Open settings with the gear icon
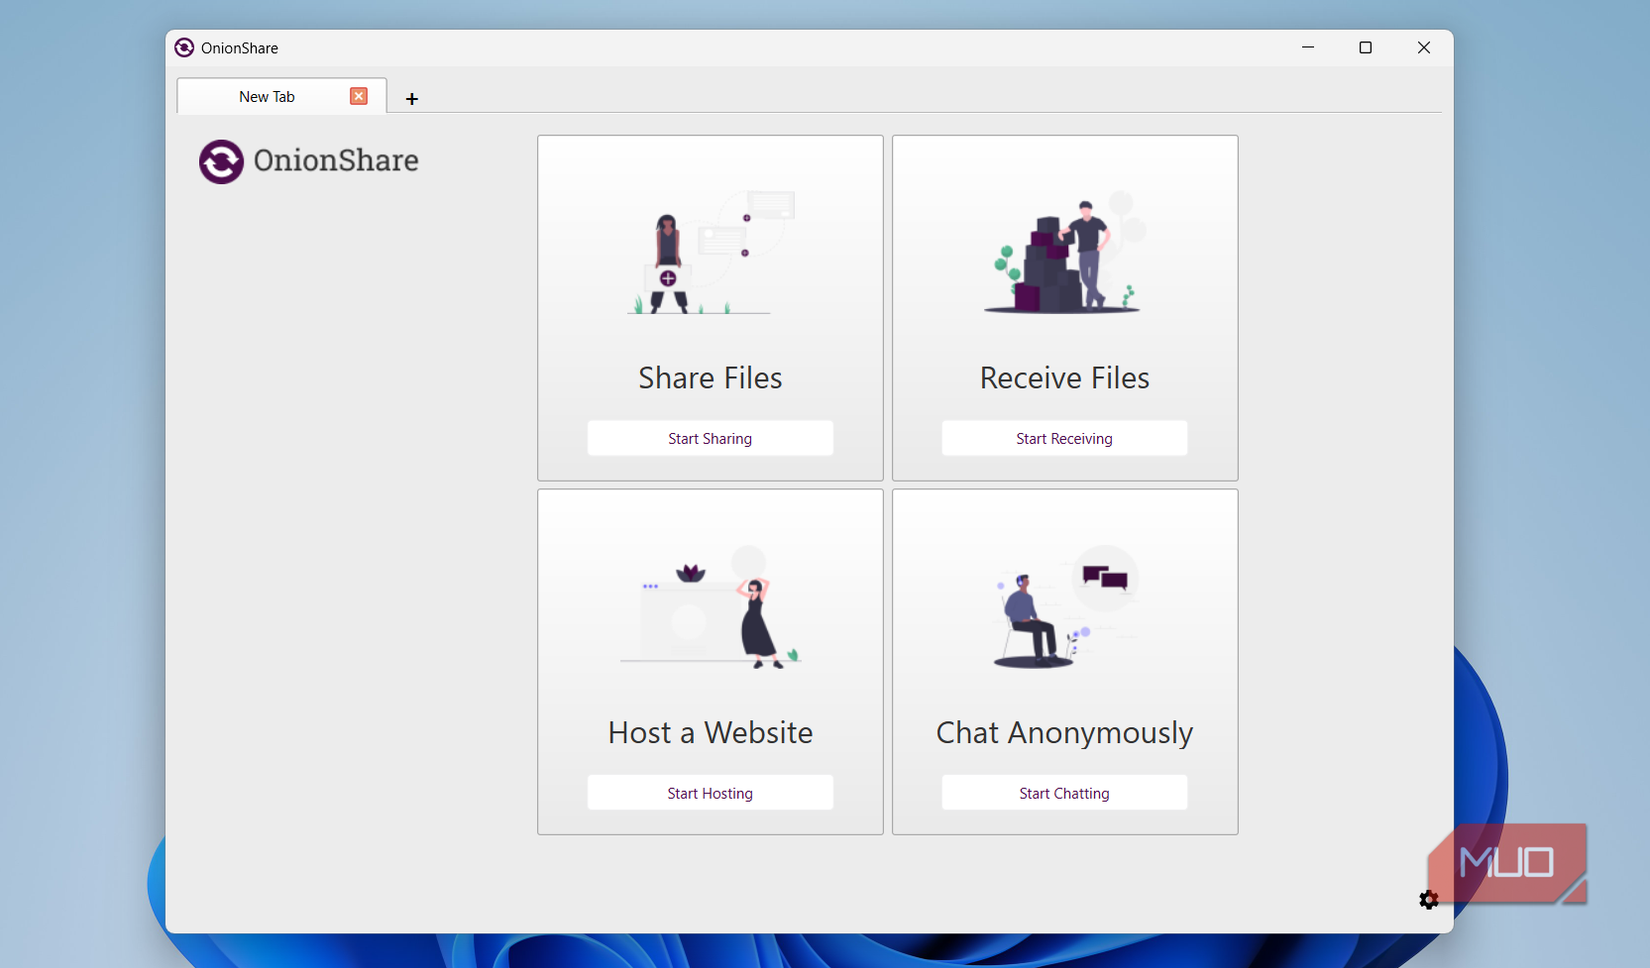1650x968 pixels. [1428, 899]
